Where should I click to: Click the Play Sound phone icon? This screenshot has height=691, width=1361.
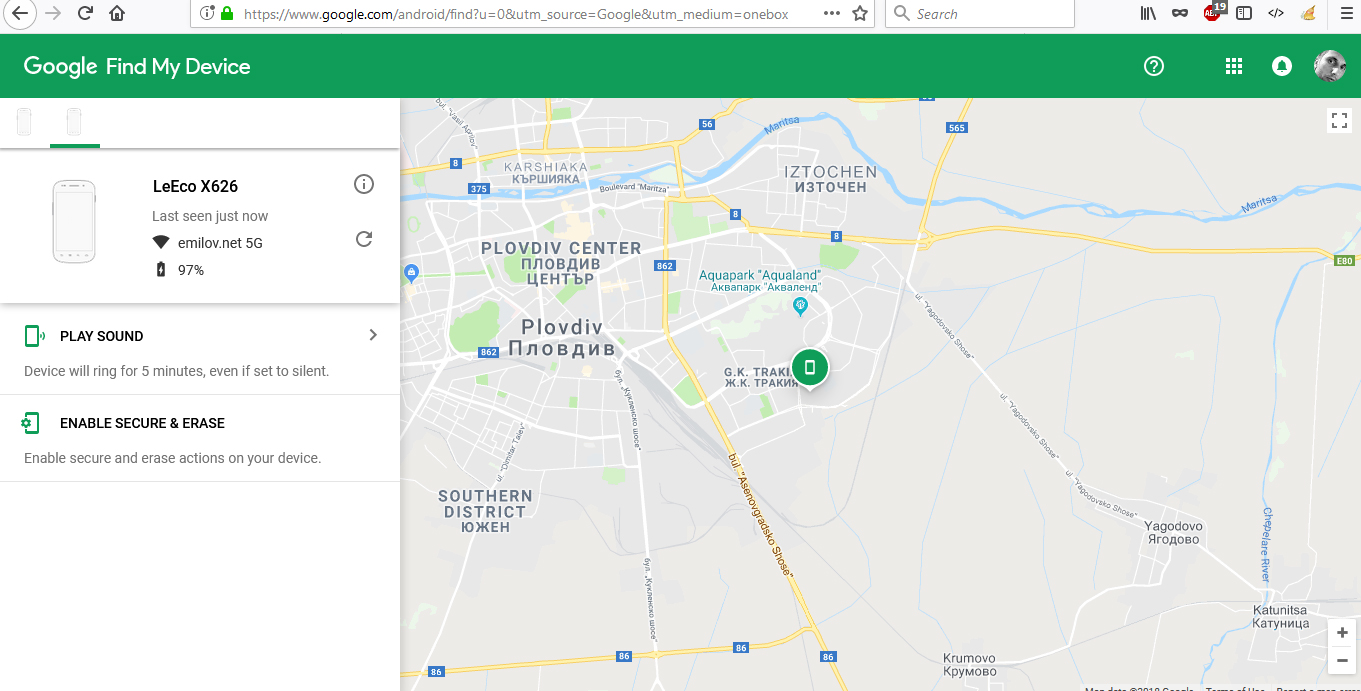tap(34, 336)
